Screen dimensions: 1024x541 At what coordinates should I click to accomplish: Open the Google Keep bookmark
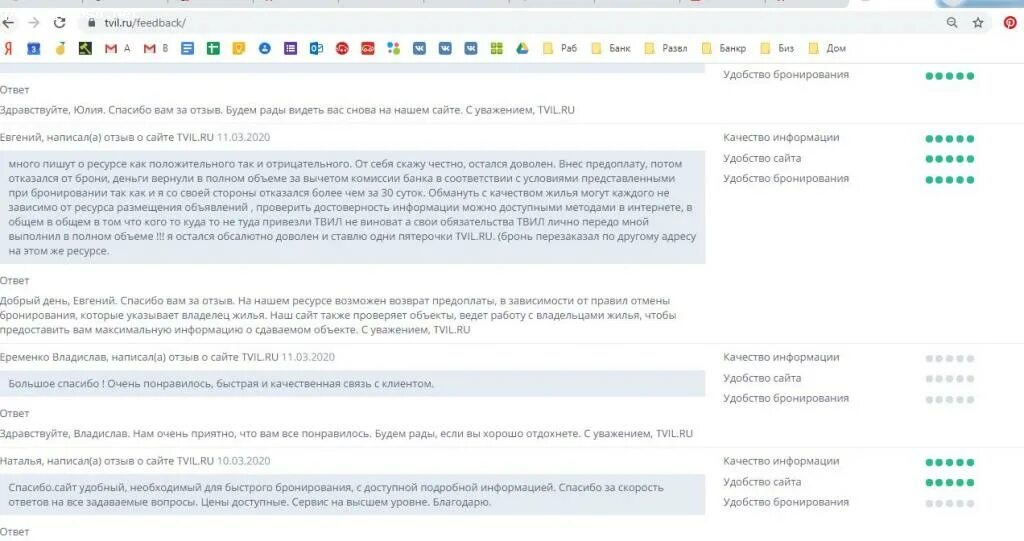[238, 48]
